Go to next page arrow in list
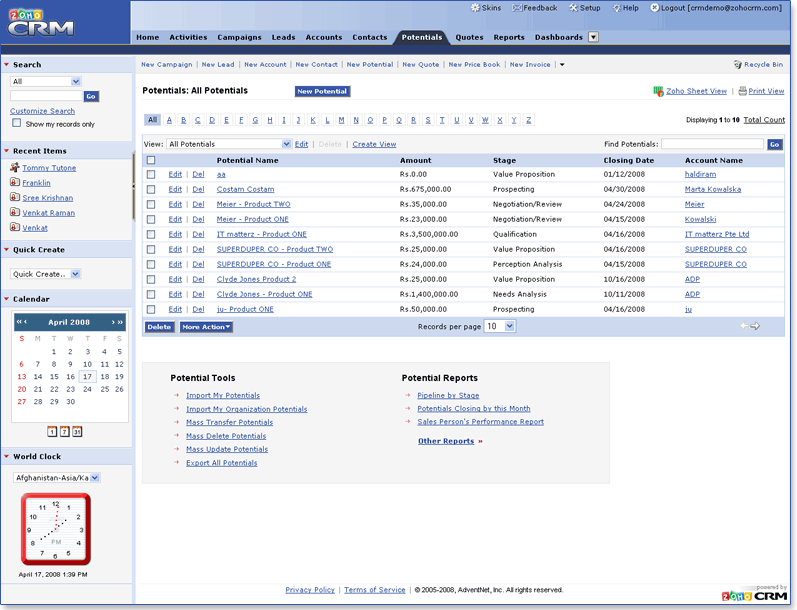 (755, 326)
